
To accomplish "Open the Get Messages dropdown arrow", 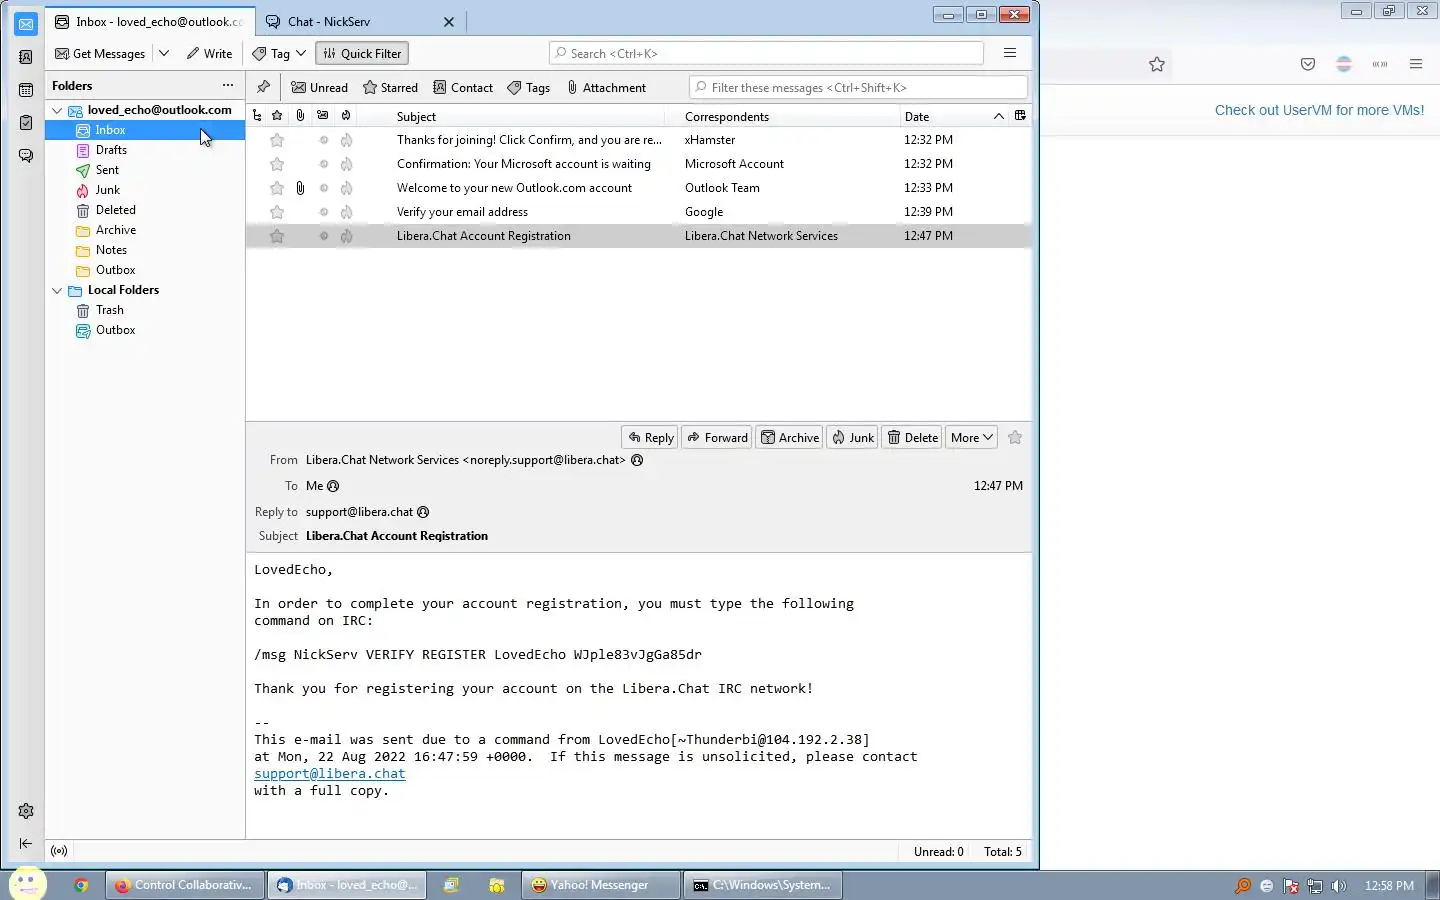I will pyautogui.click(x=164, y=54).
